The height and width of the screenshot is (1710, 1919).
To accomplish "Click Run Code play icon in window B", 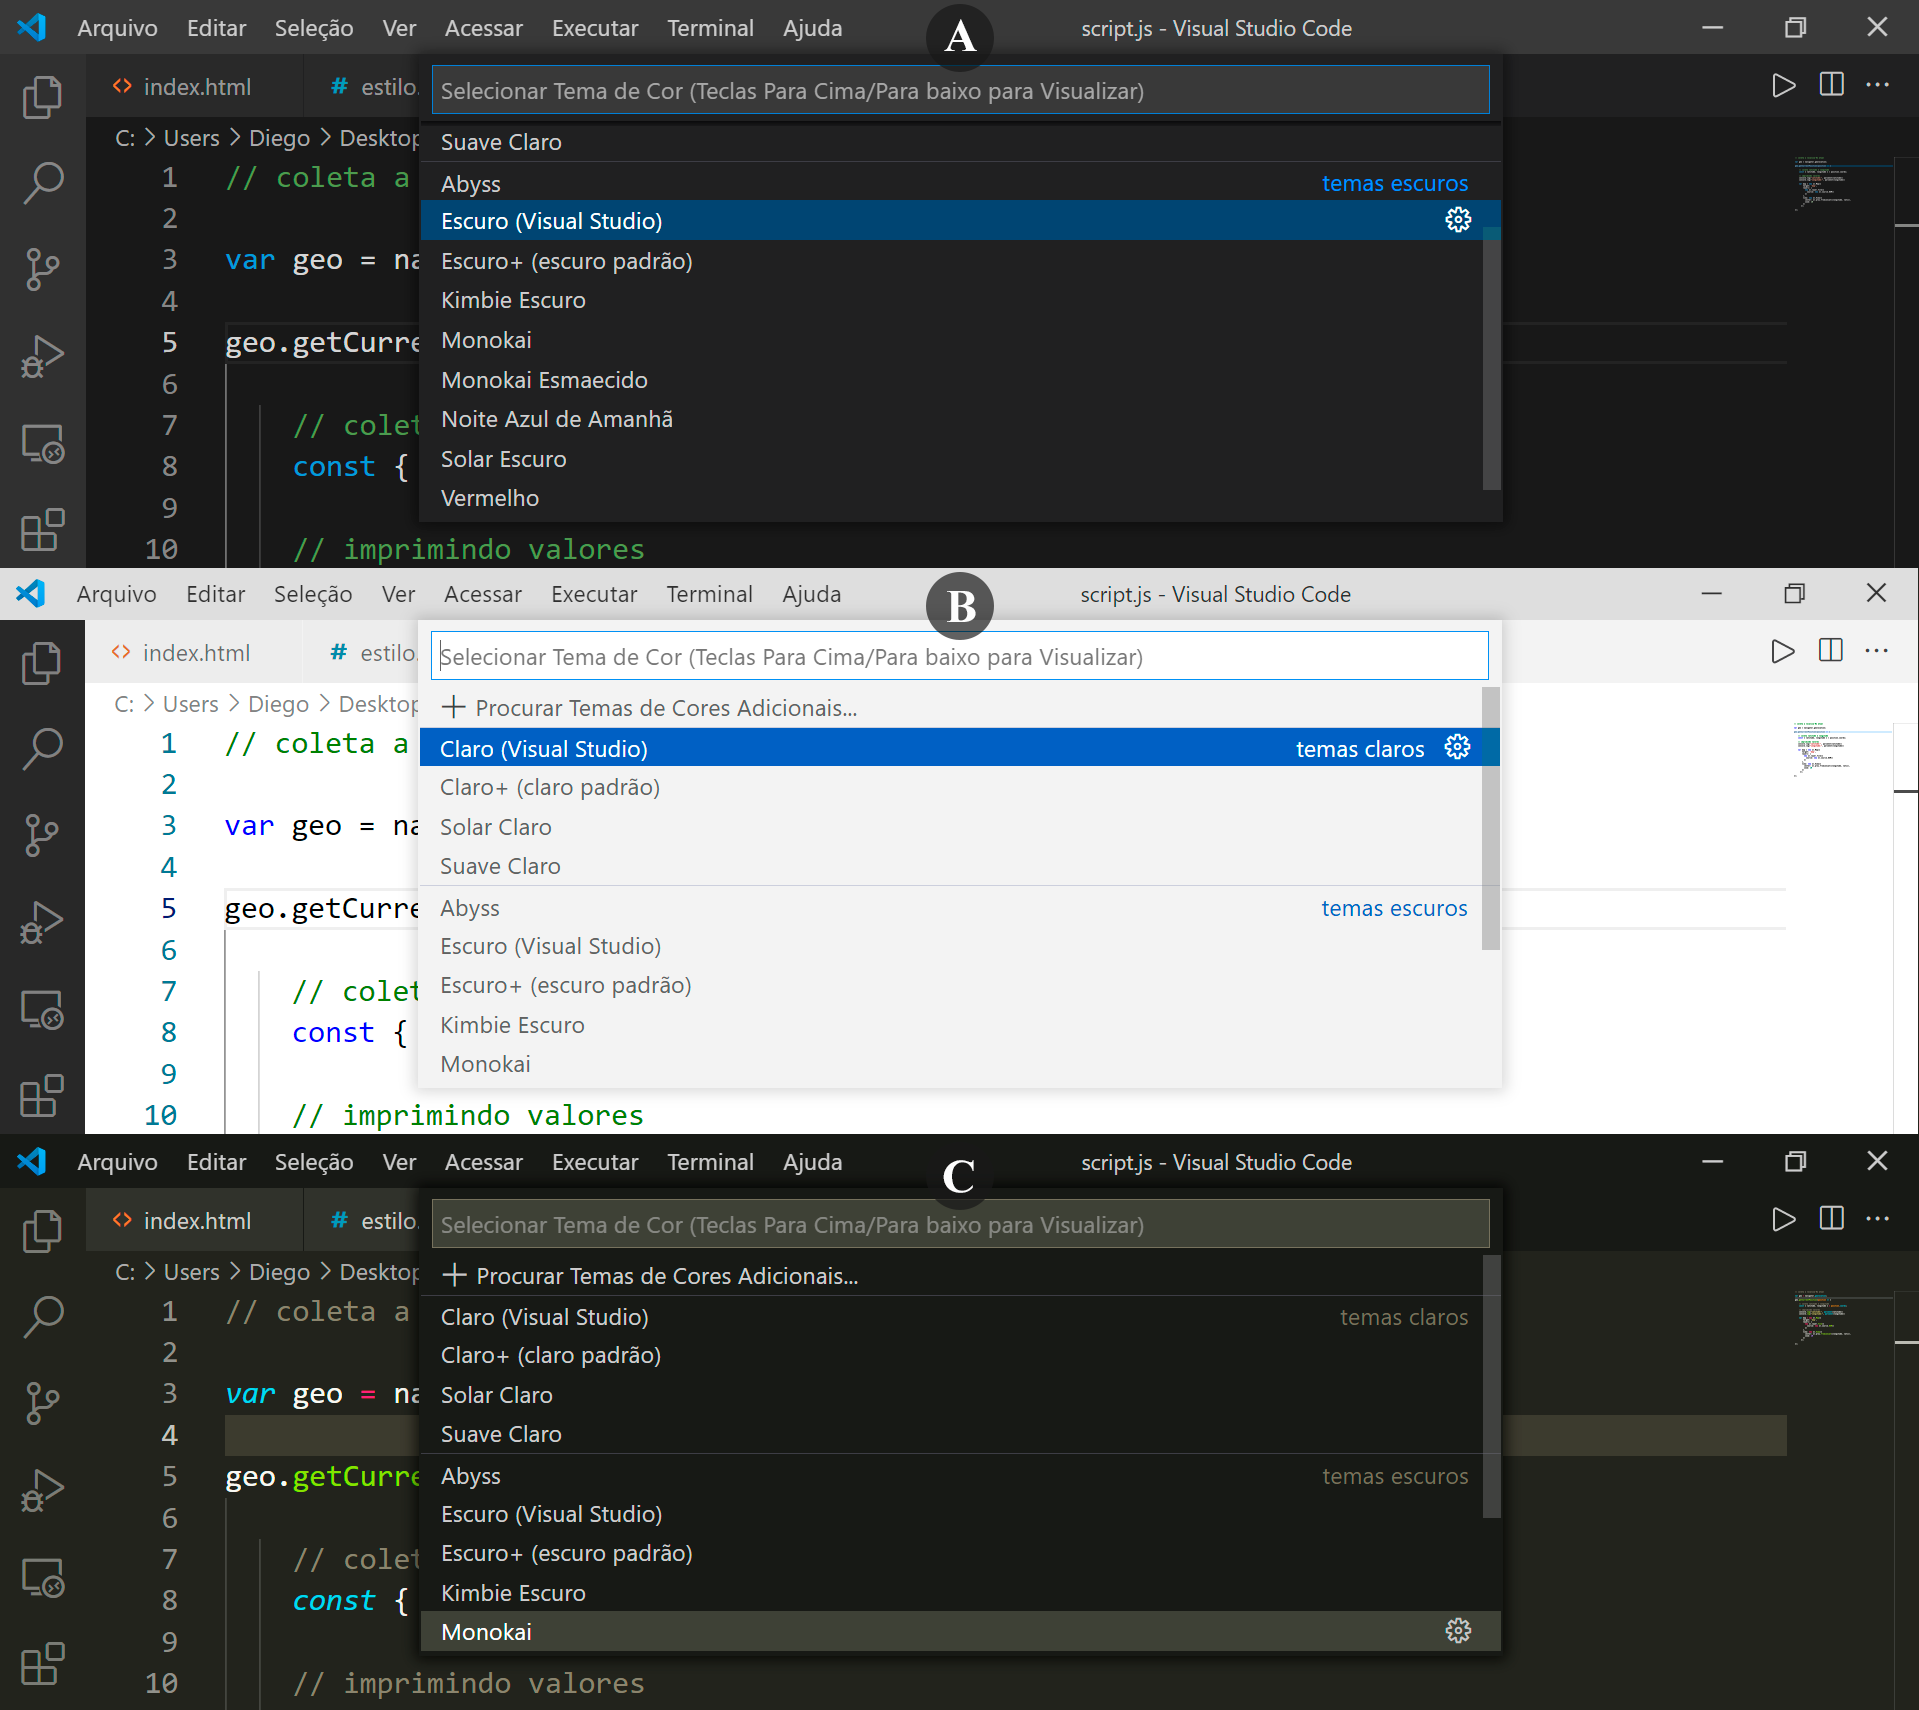I will tap(1782, 652).
